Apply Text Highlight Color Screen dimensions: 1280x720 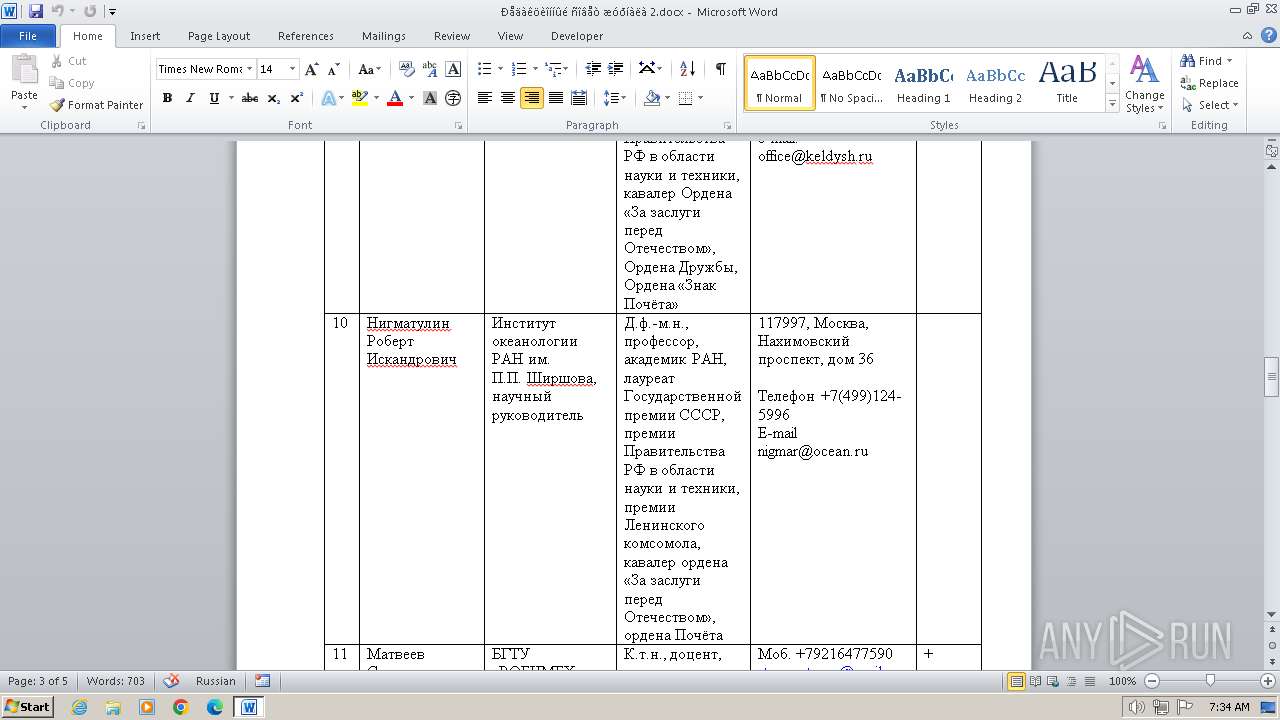tap(360, 98)
